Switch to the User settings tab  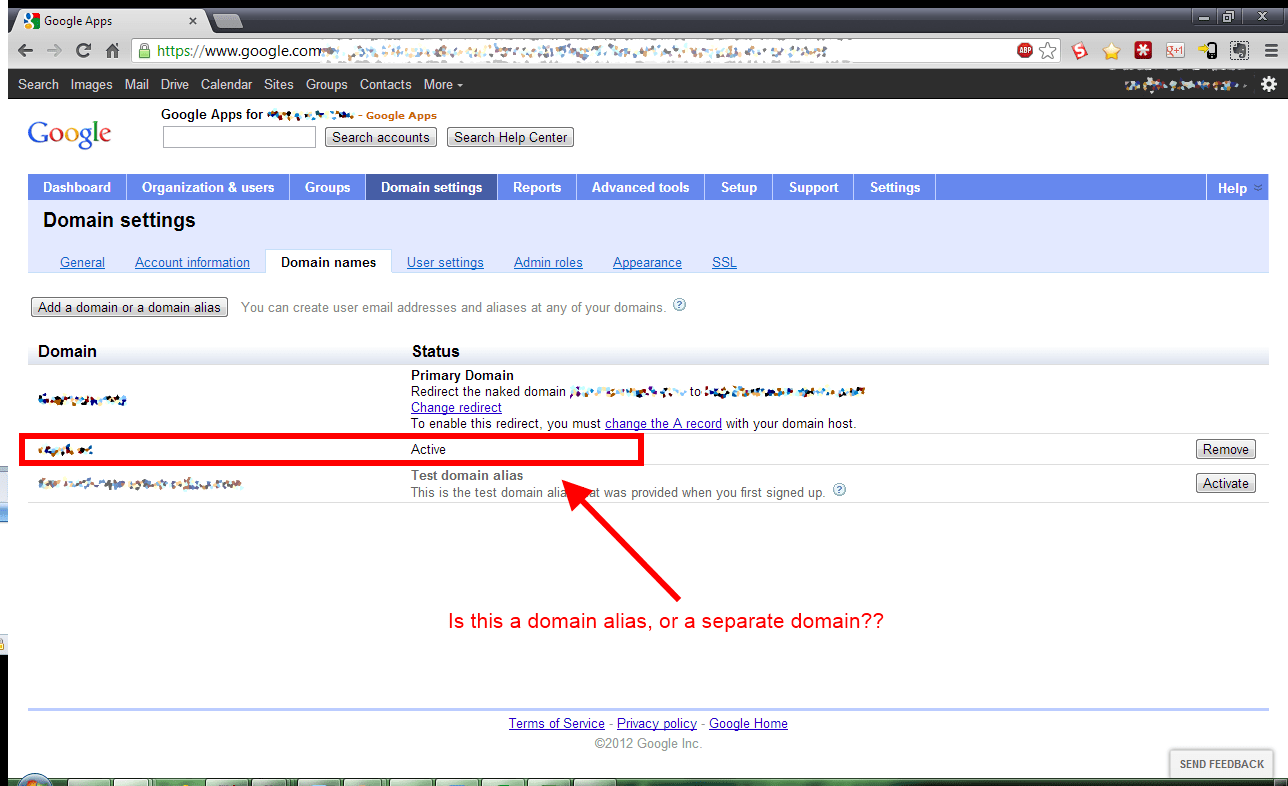445,262
